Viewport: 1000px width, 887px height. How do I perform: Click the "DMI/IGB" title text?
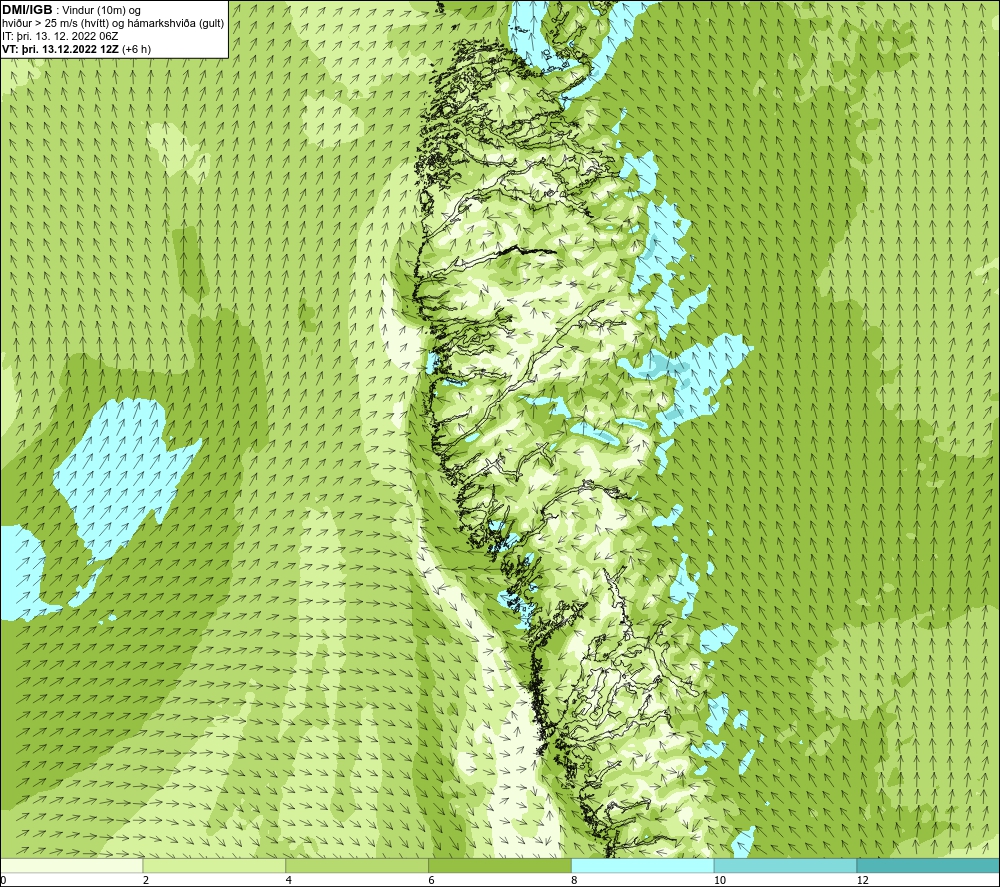pyautogui.click(x=27, y=10)
